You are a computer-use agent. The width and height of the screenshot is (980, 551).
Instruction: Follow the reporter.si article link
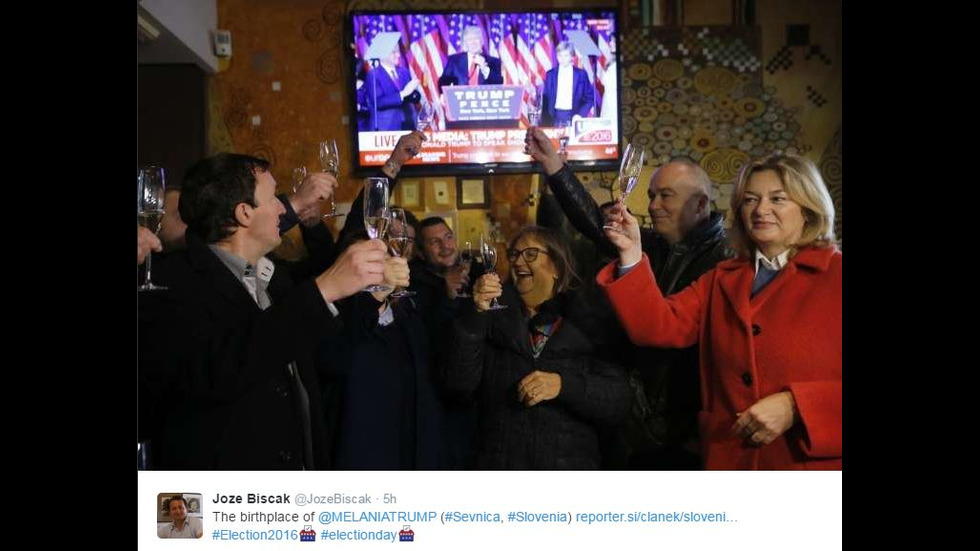pyautogui.click(x=656, y=517)
